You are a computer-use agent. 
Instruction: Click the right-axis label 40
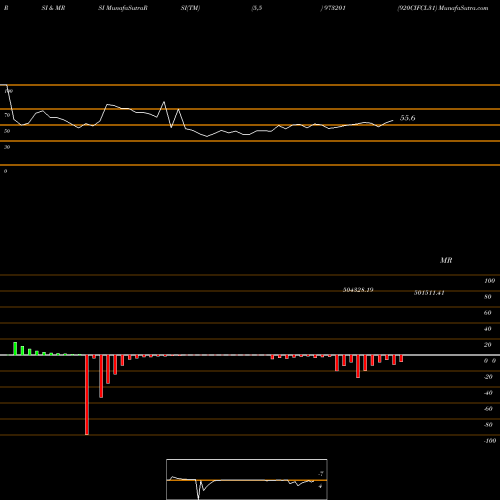tap(488, 329)
